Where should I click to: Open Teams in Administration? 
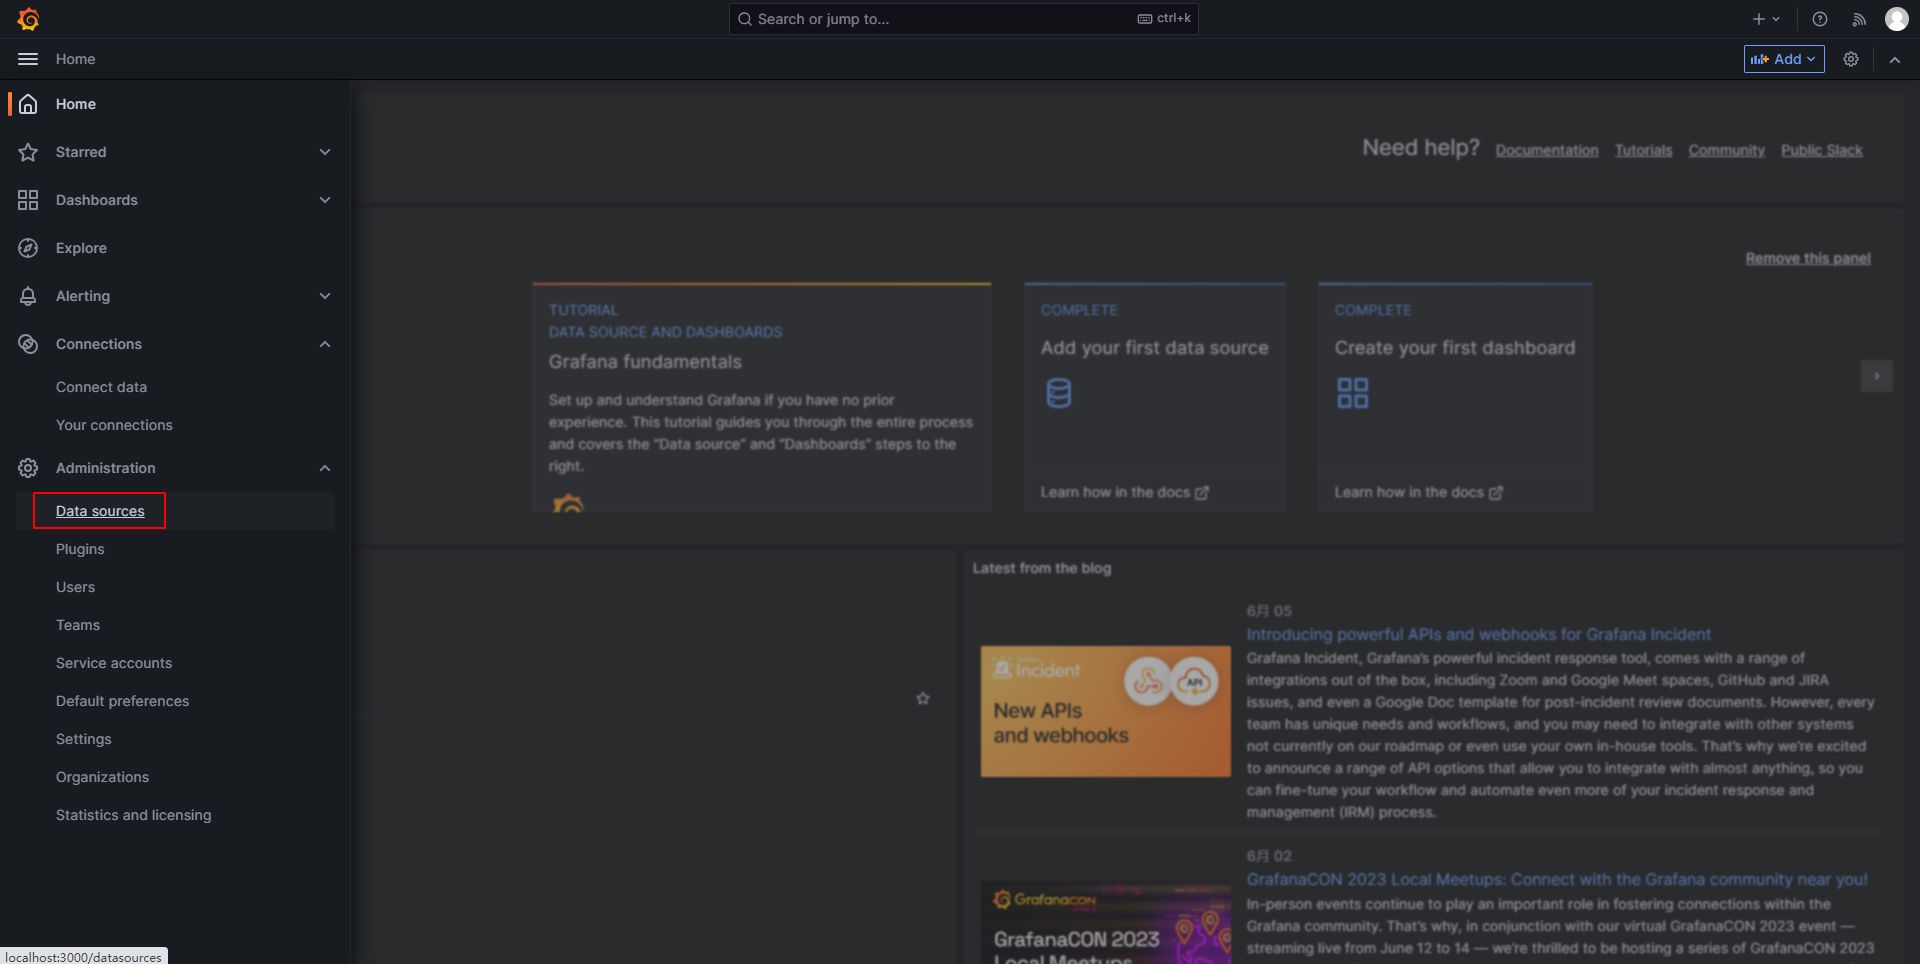click(78, 625)
